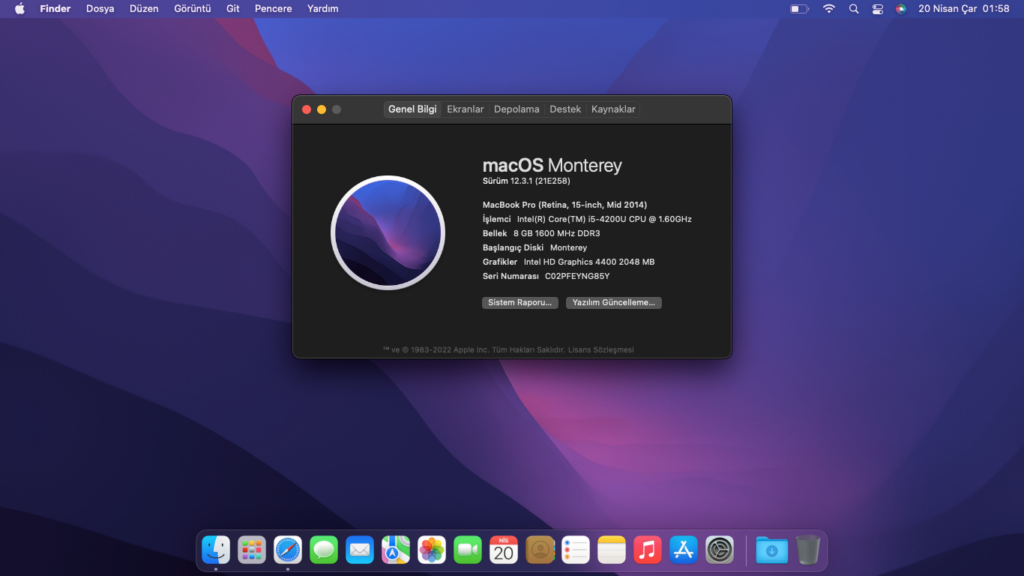Launch FaceTime from the Dock
Viewport: 1024px width, 576px height.
(x=468, y=550)
